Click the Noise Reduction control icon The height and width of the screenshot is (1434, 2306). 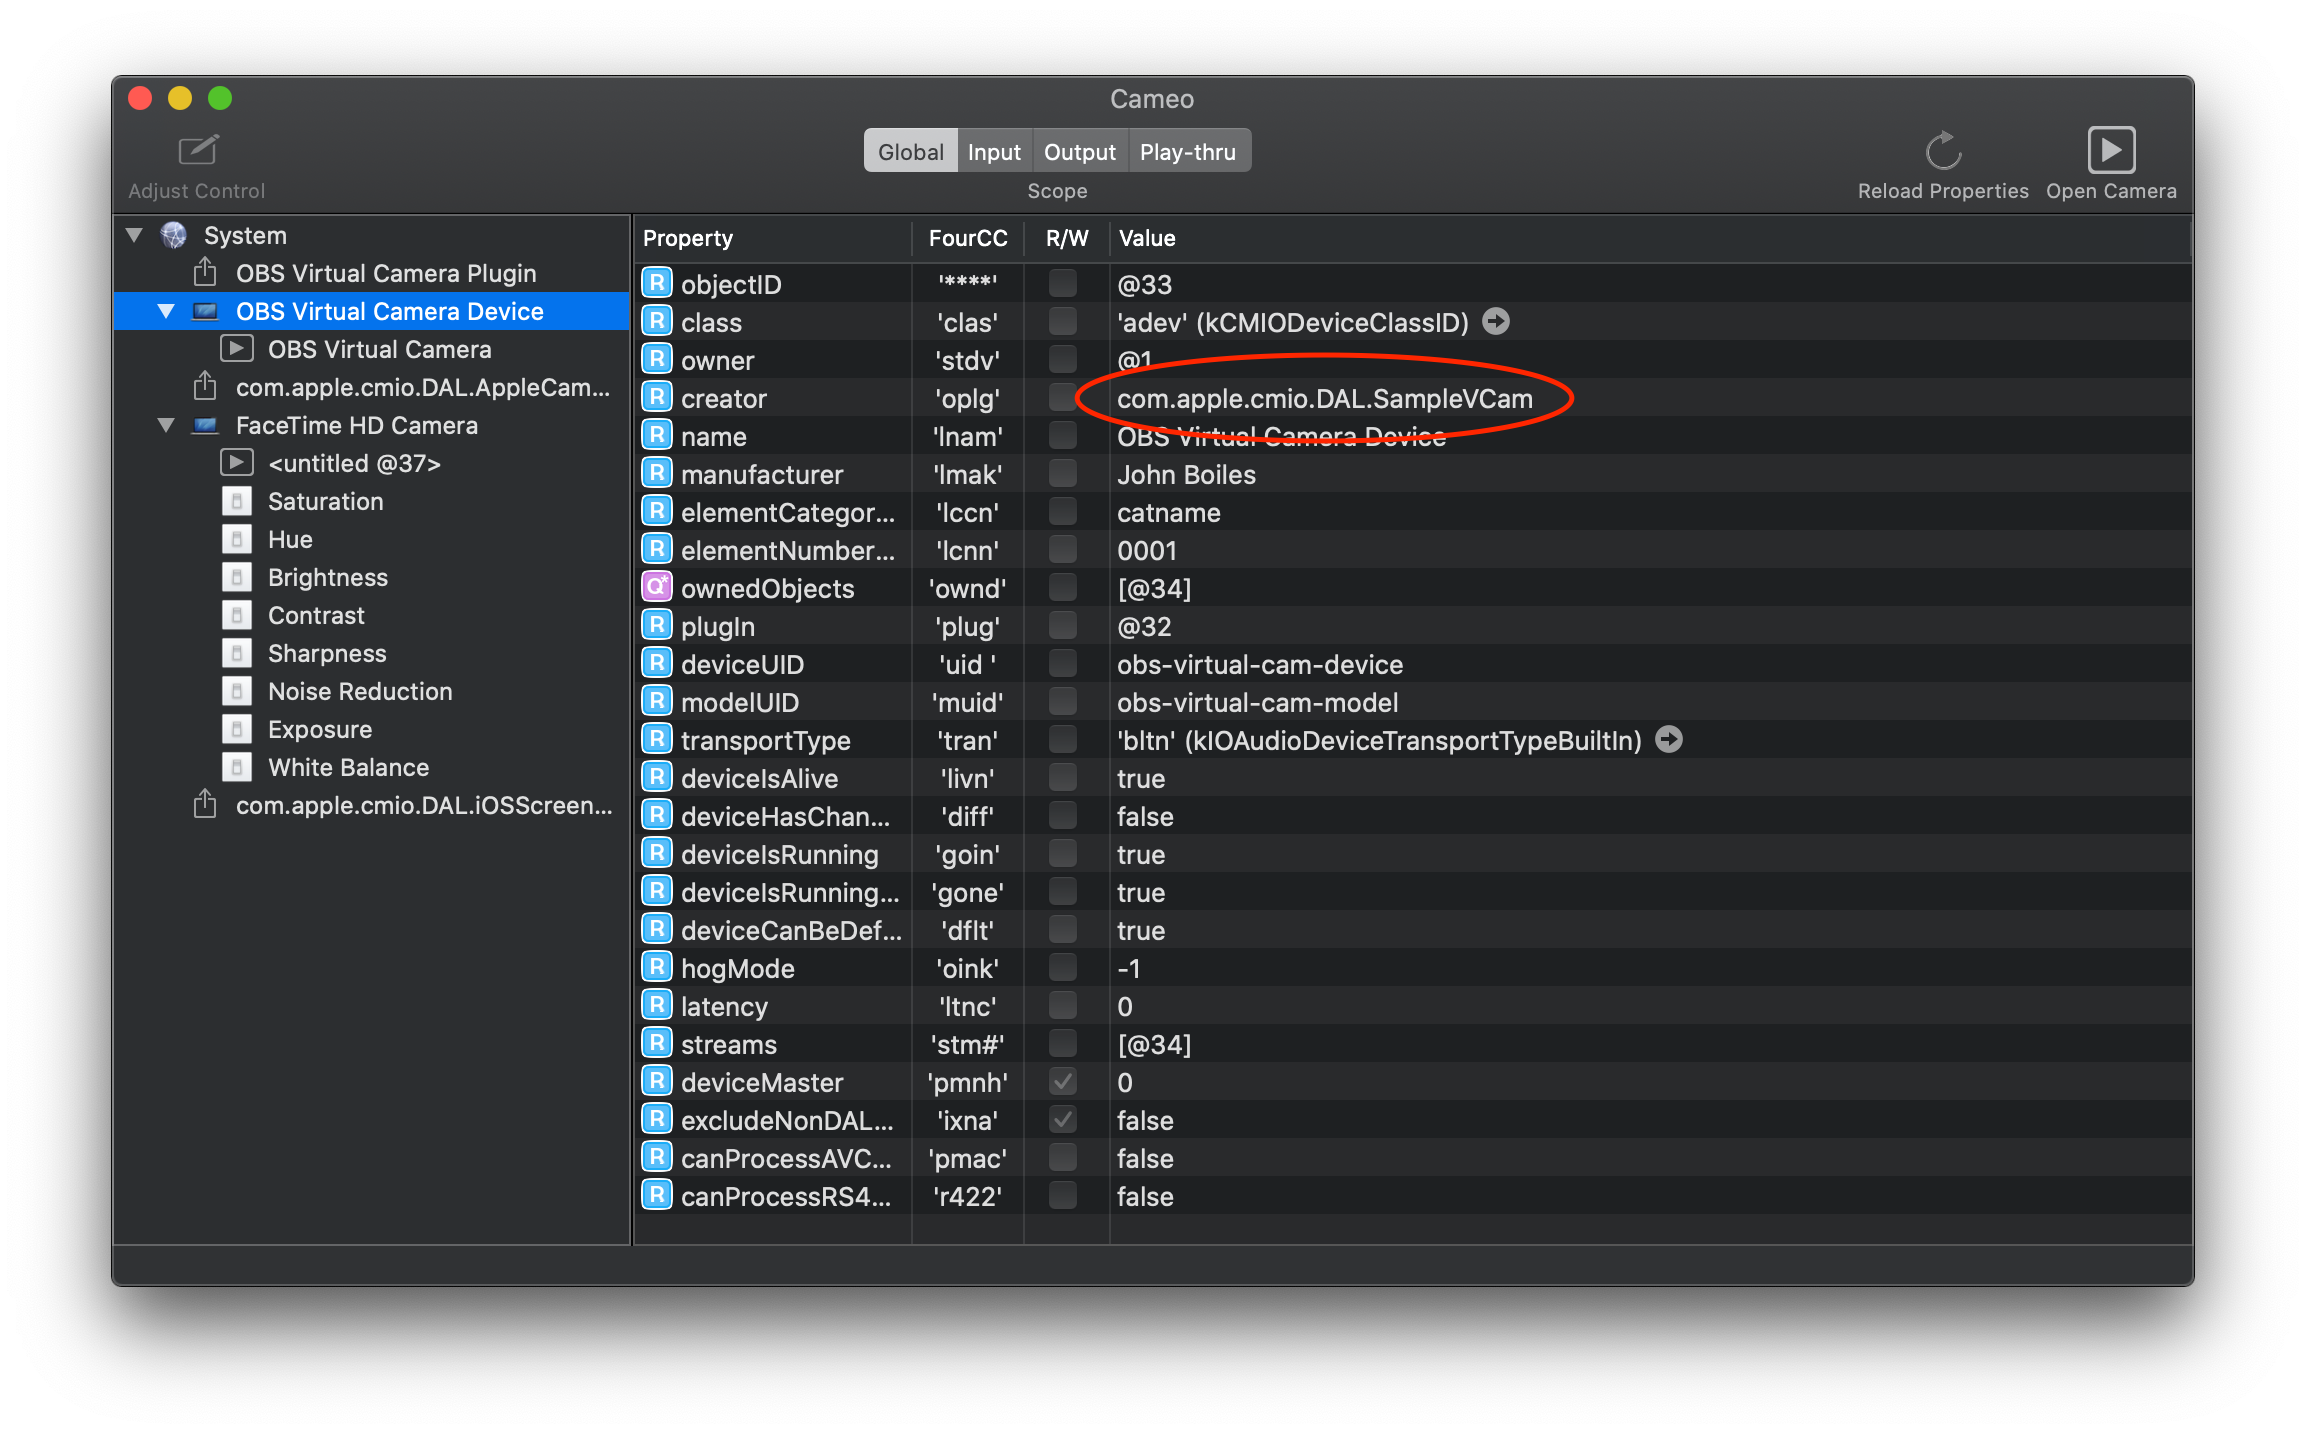pyautogui.click(x=237, y=691)
